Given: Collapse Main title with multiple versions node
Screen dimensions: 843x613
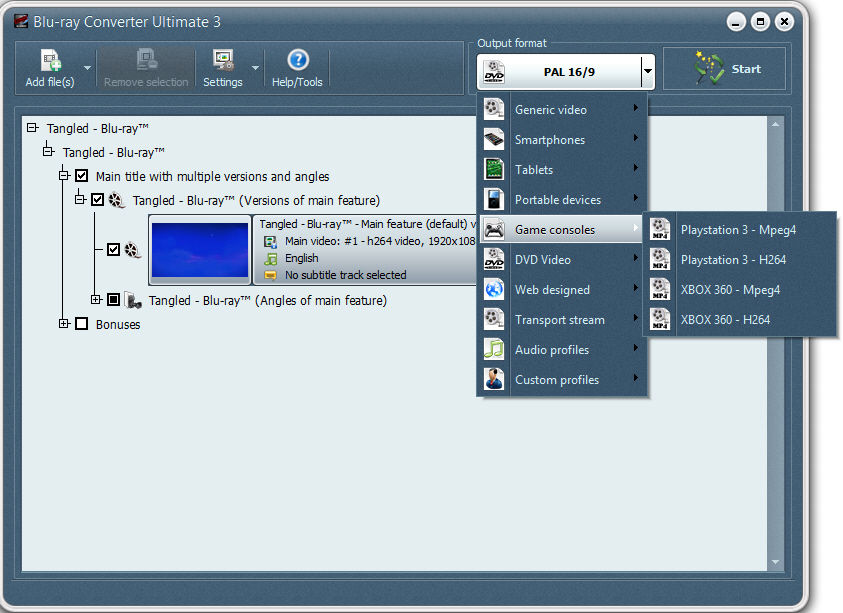Looking at the screenshot, I should [65, 175].
